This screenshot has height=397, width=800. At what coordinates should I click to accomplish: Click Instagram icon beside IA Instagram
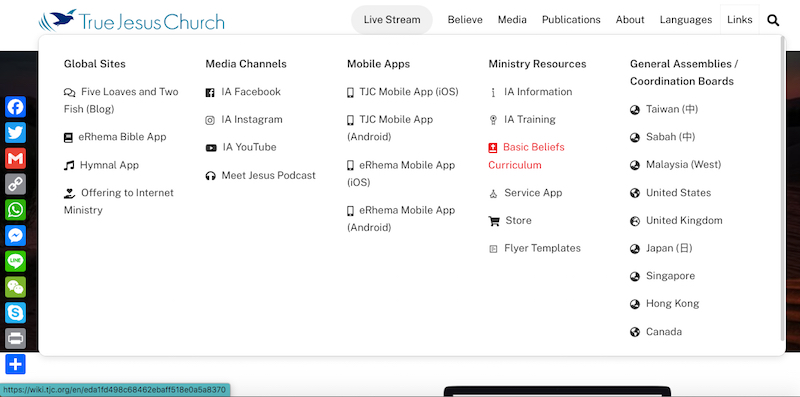[x=210, y=120]
